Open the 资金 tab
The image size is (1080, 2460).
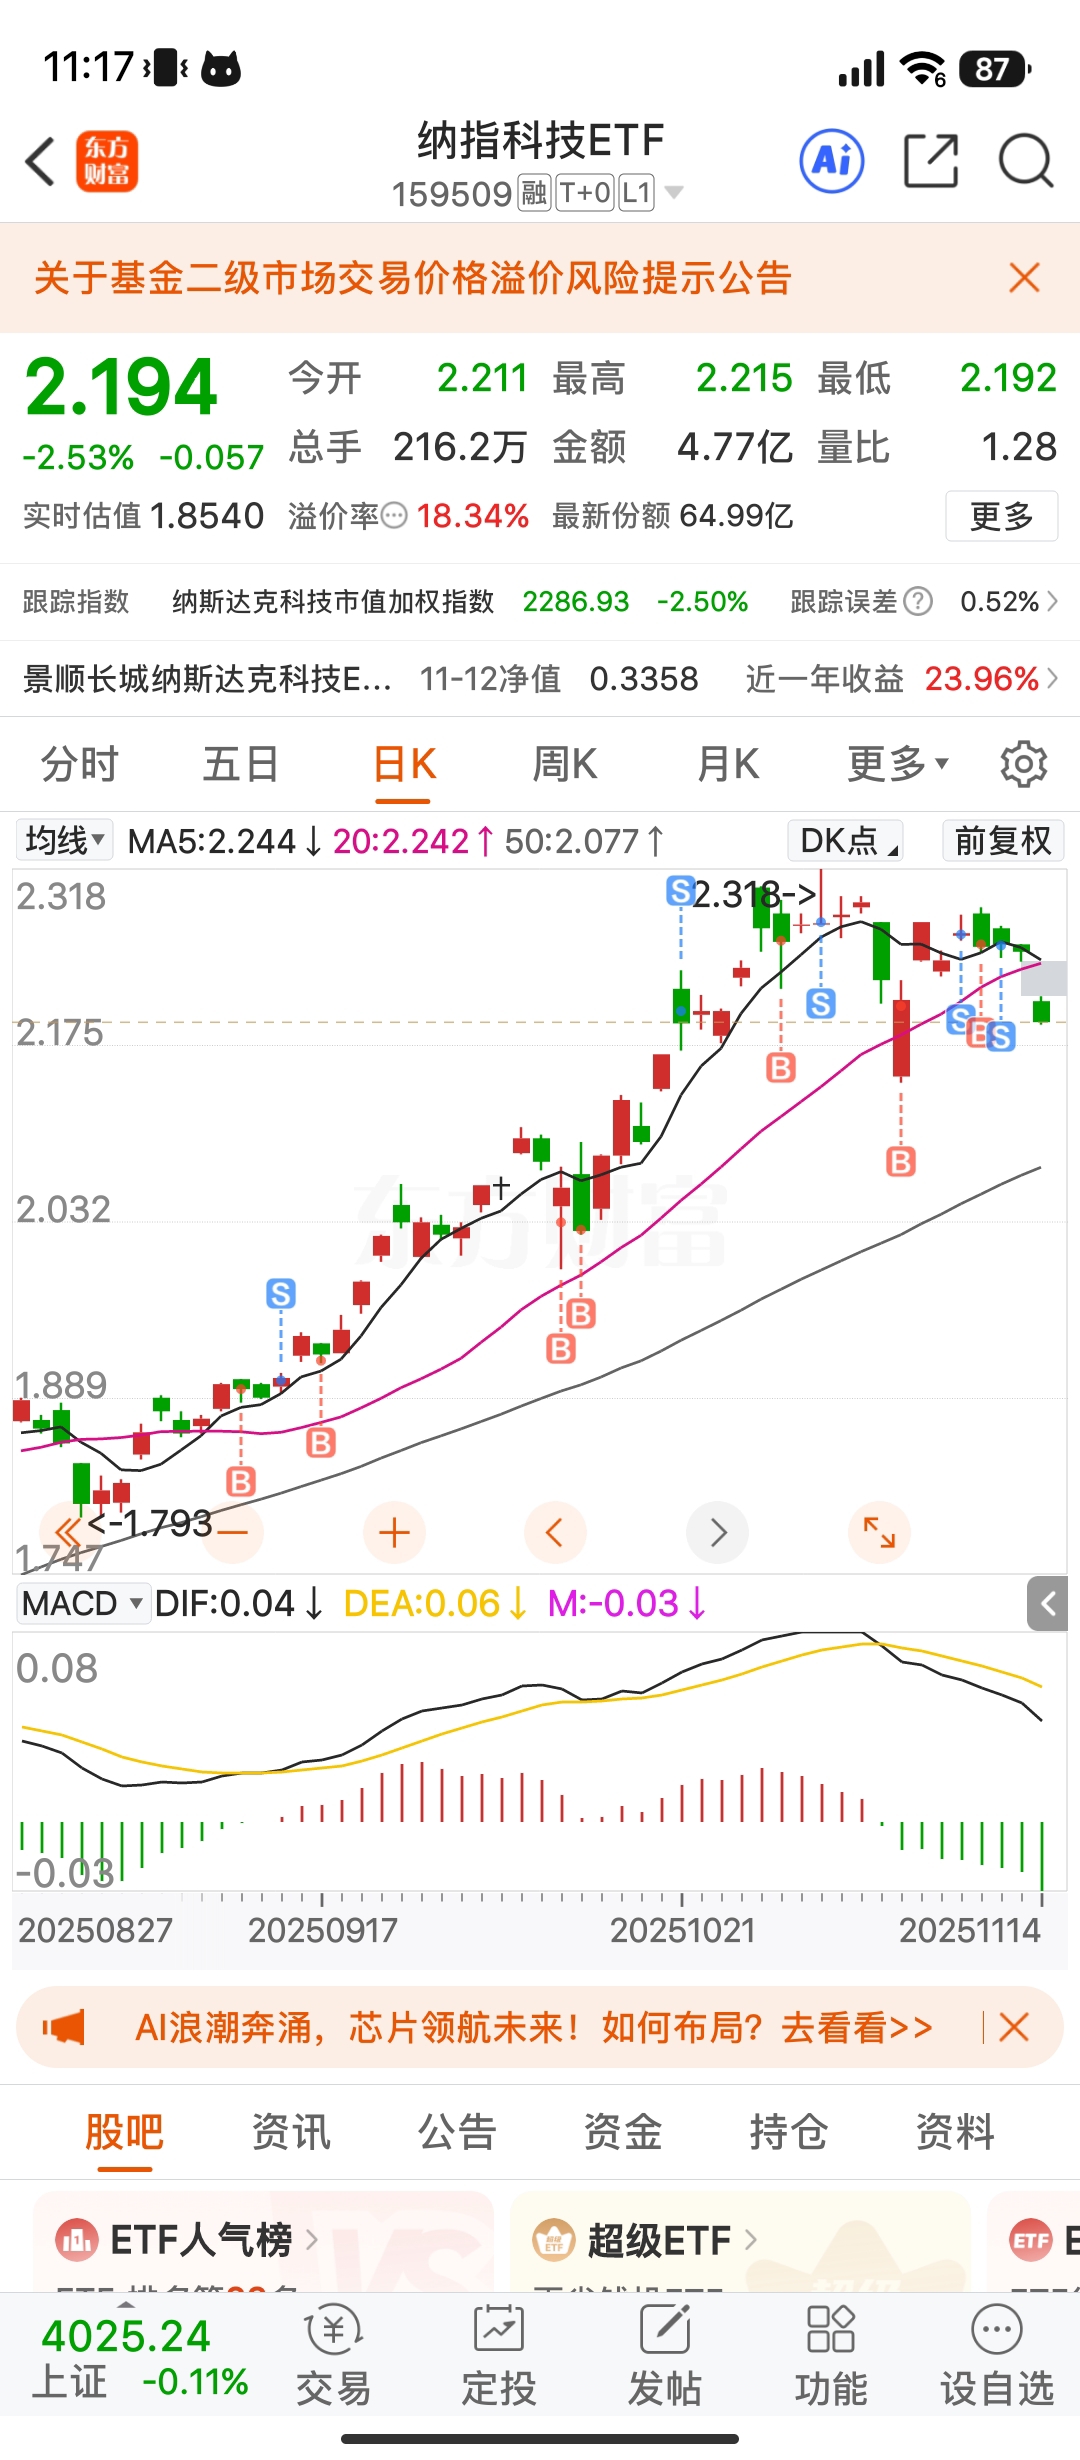tap(623, 2132)
